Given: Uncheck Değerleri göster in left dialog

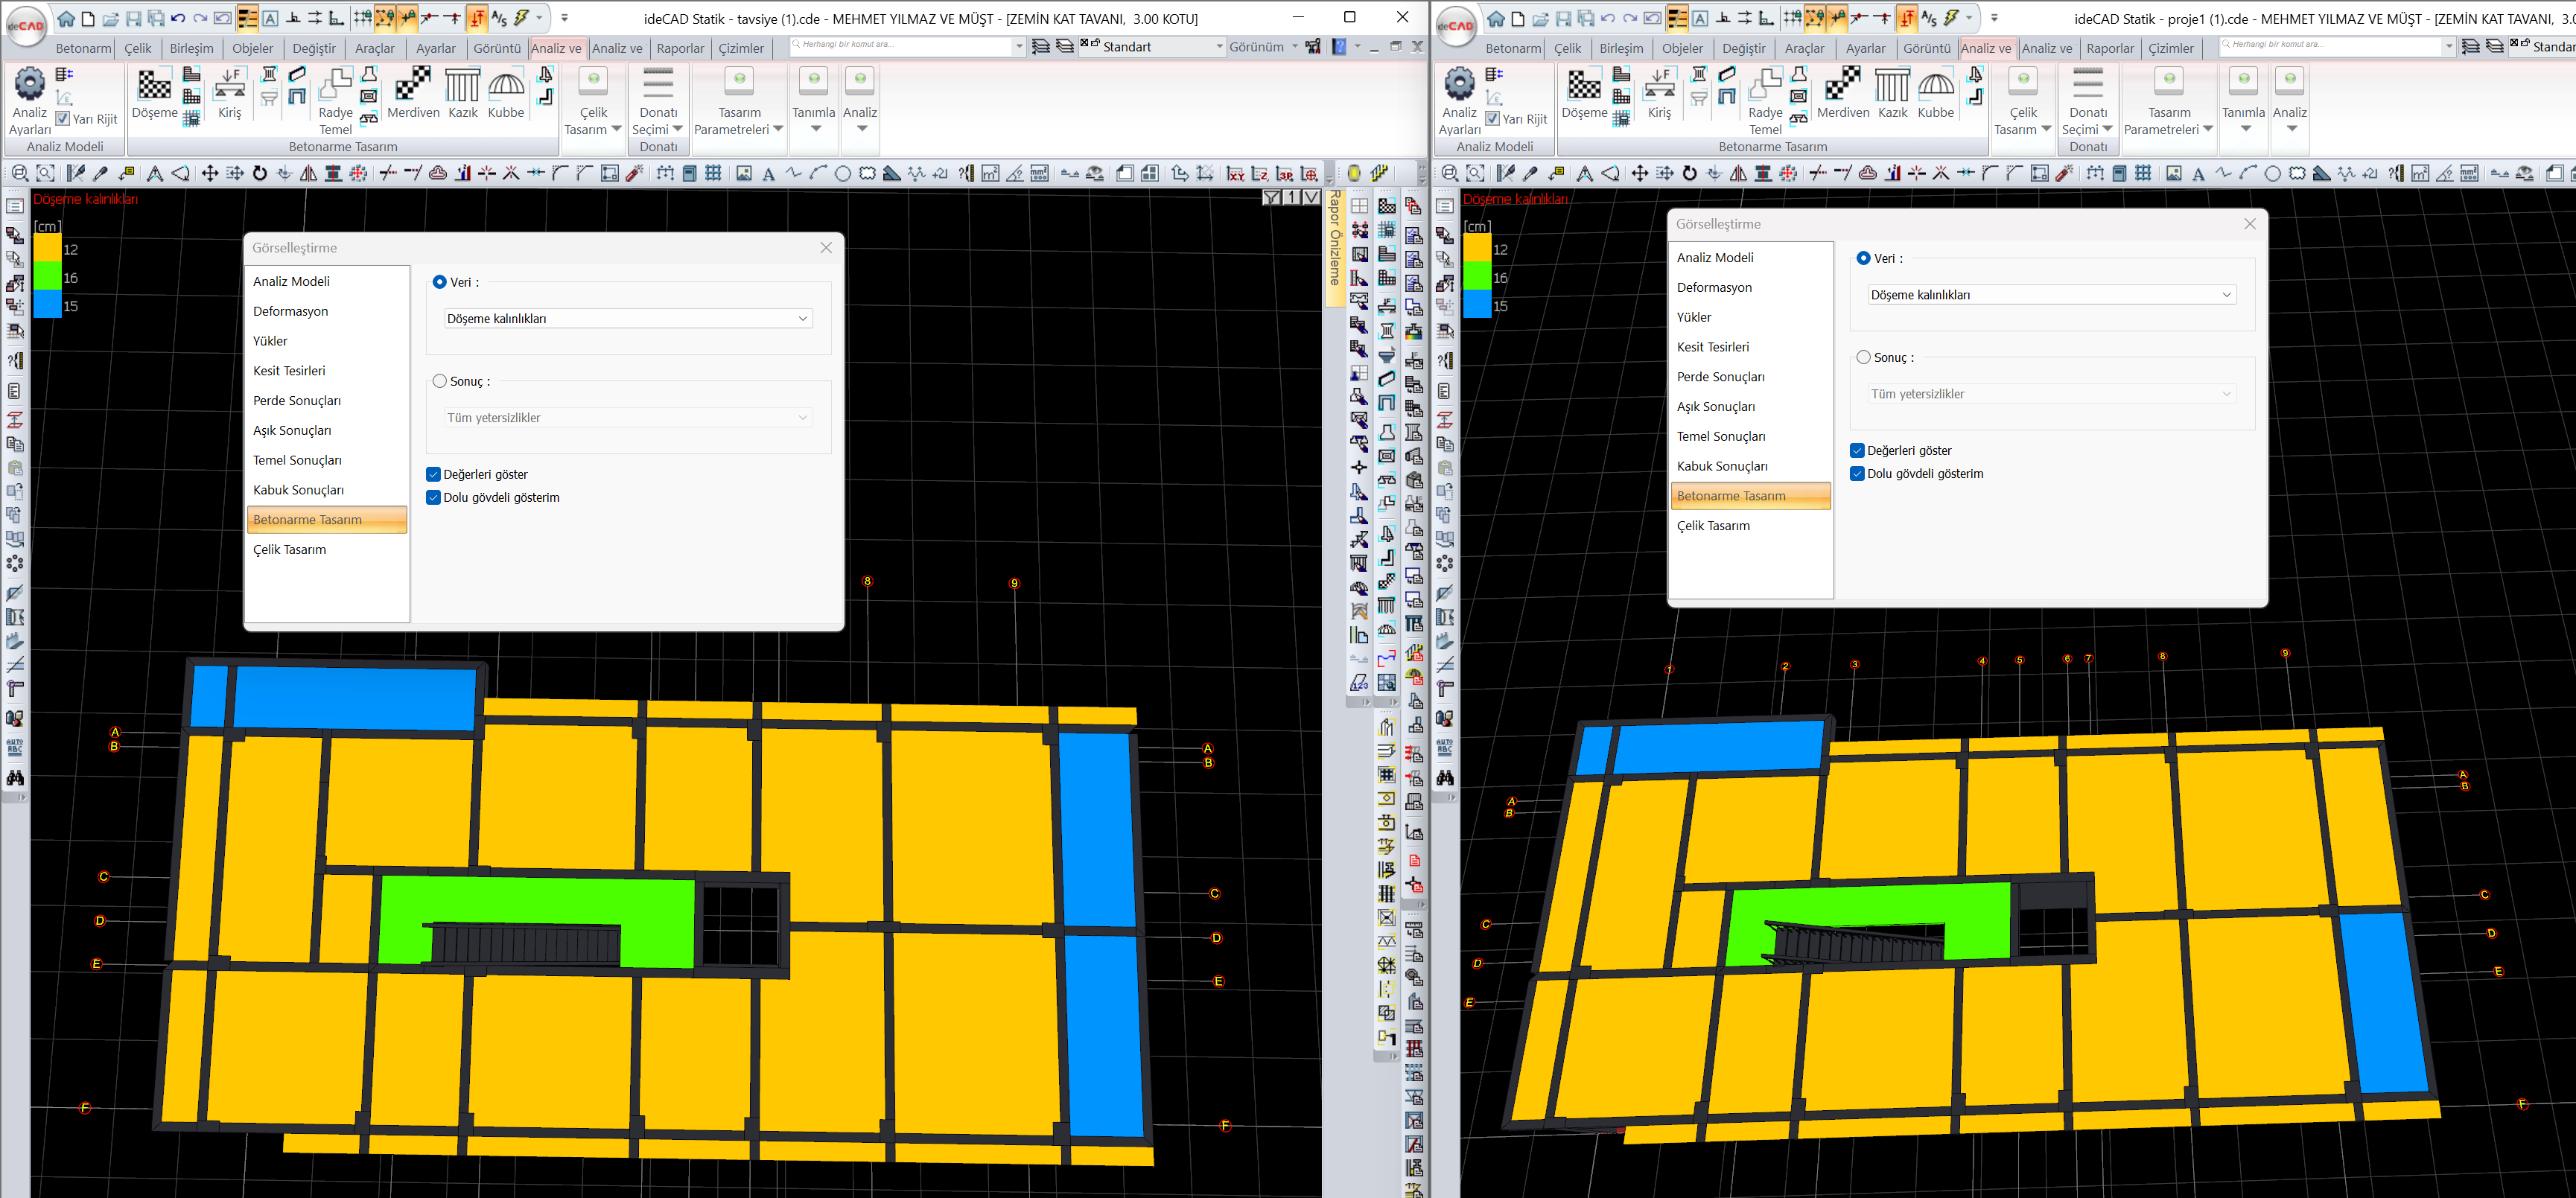Looking at the screenshot, I should tap(434, 474).
